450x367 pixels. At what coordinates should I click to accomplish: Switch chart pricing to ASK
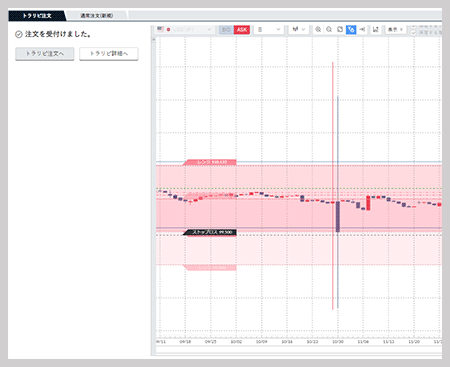[x=242, y=30]
